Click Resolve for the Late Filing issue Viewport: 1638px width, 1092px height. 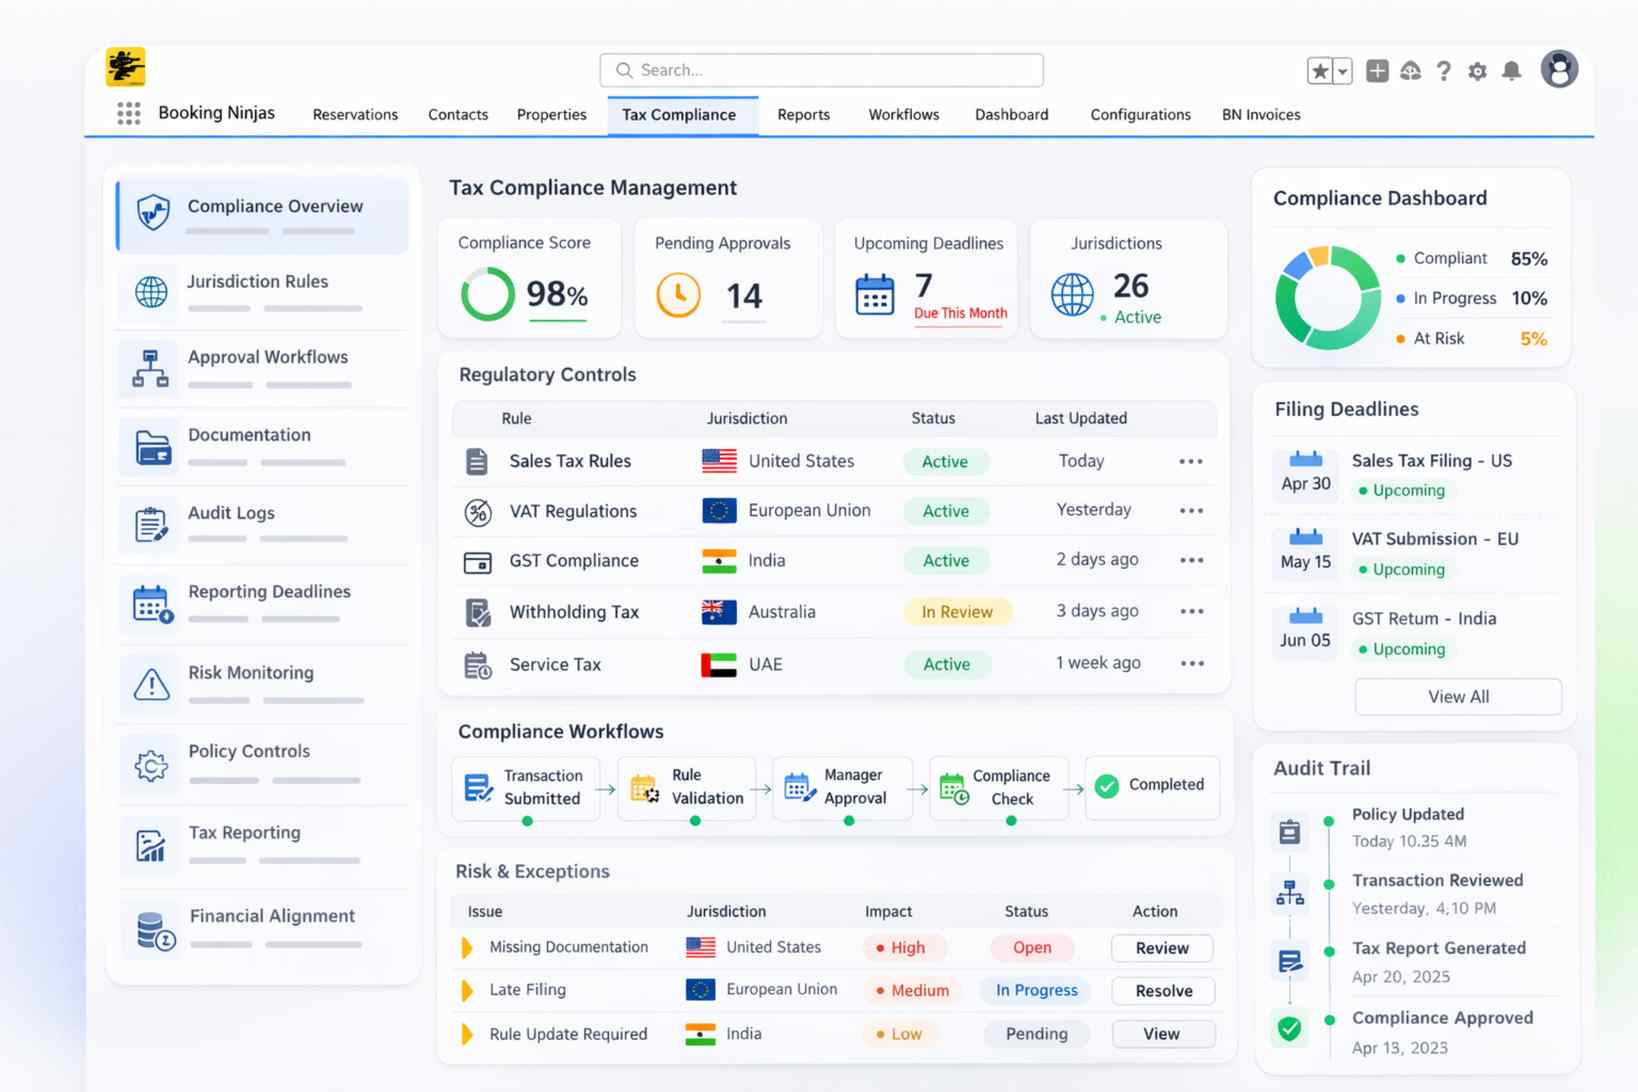(x=1162, y=990)
